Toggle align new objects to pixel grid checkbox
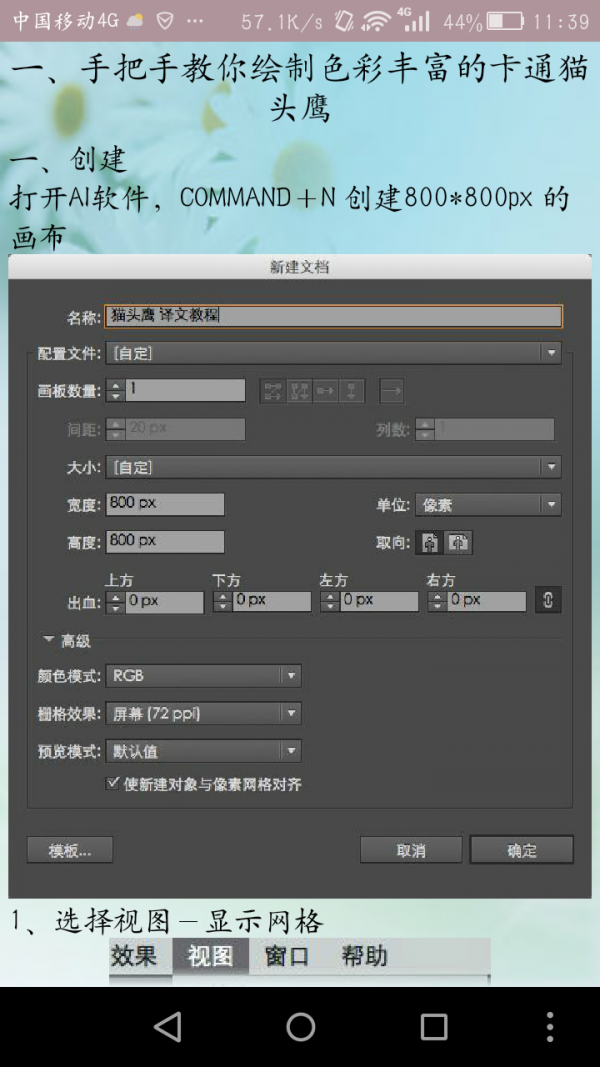The width and height of the screenshot is (600, 1067). click(113, 784)
